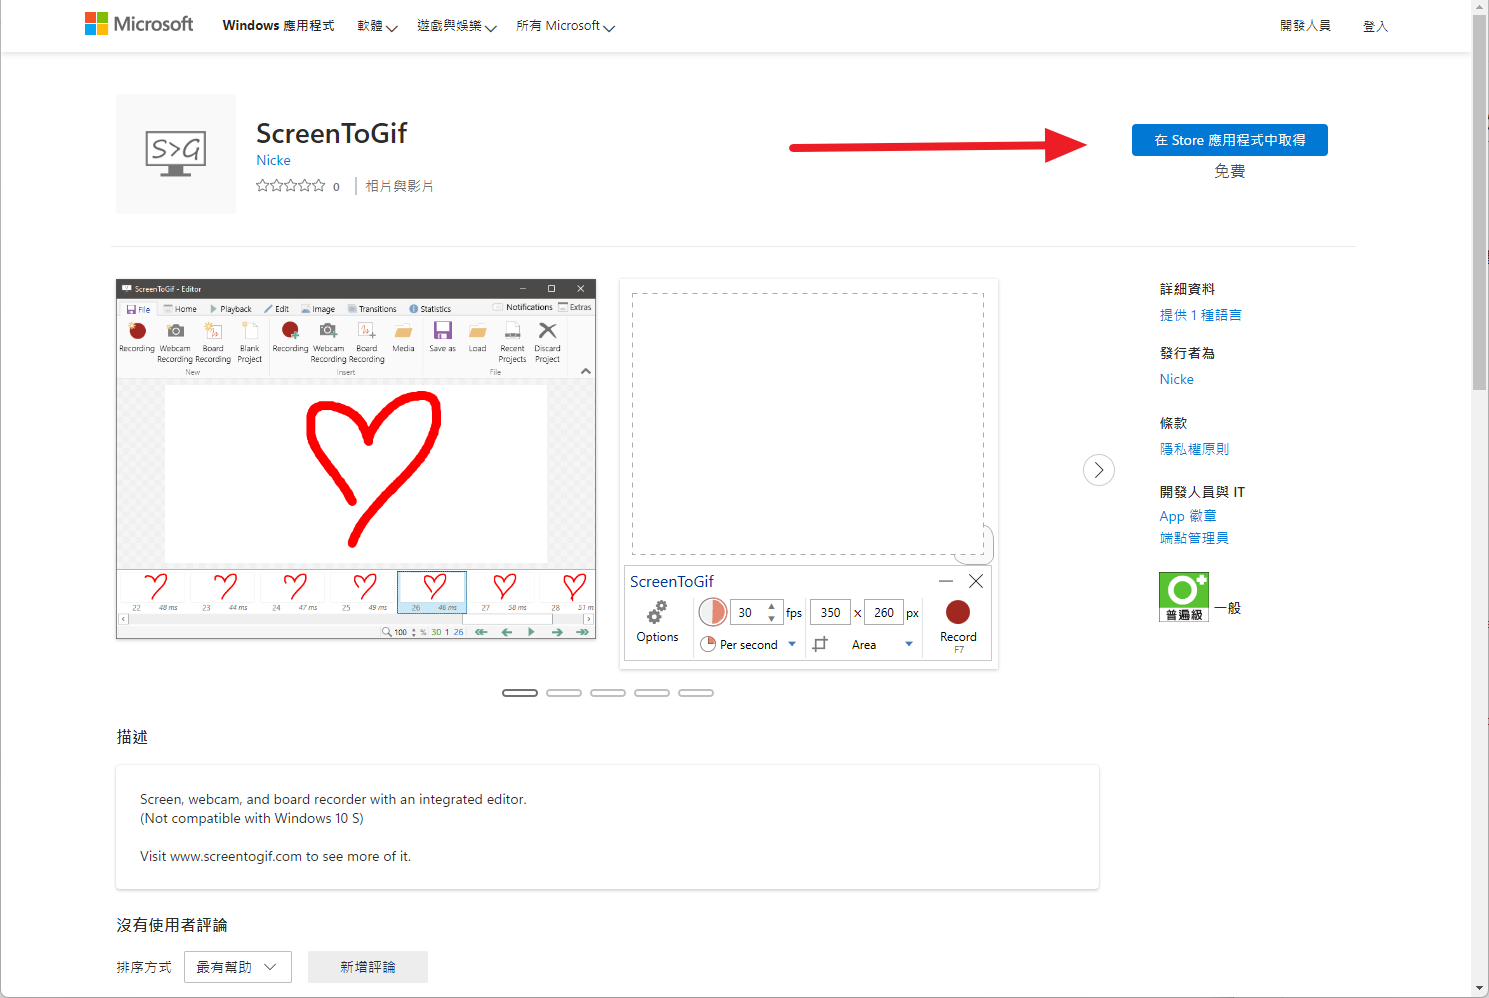1489x998 pixels.
Task: Expand the 所有 Microsoft menu
Action: click(565, 26)
